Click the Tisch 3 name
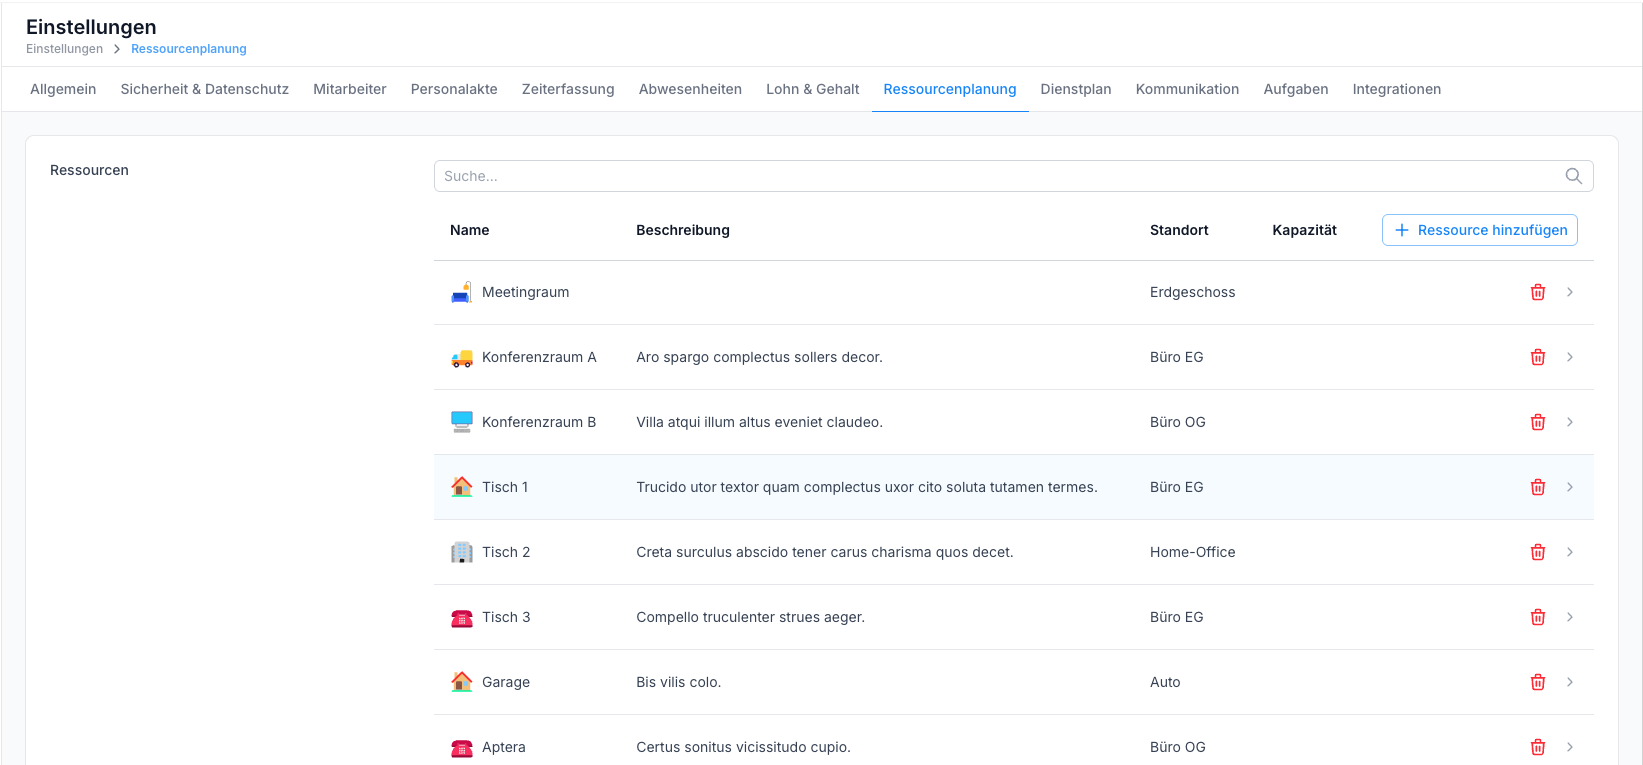The width and height of the screenshot is (1643, 765). pyautogui.click(x=506, y=617)
